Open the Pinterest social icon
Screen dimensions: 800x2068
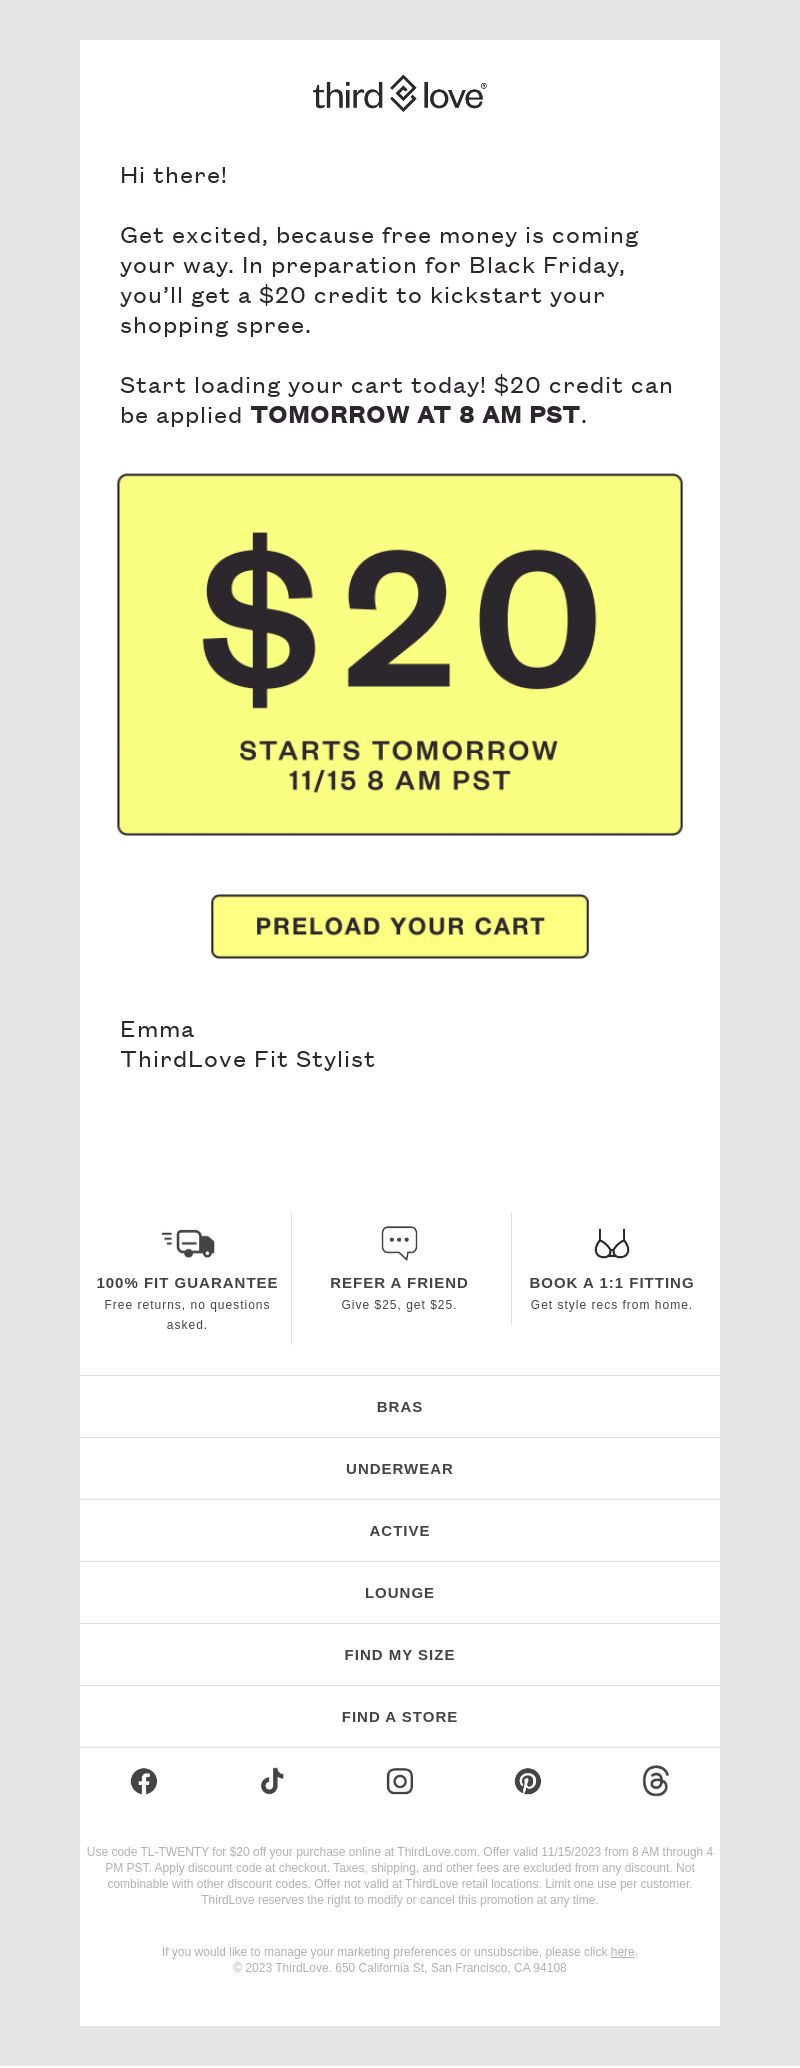pyautogui.click(x=528, y=1781)
